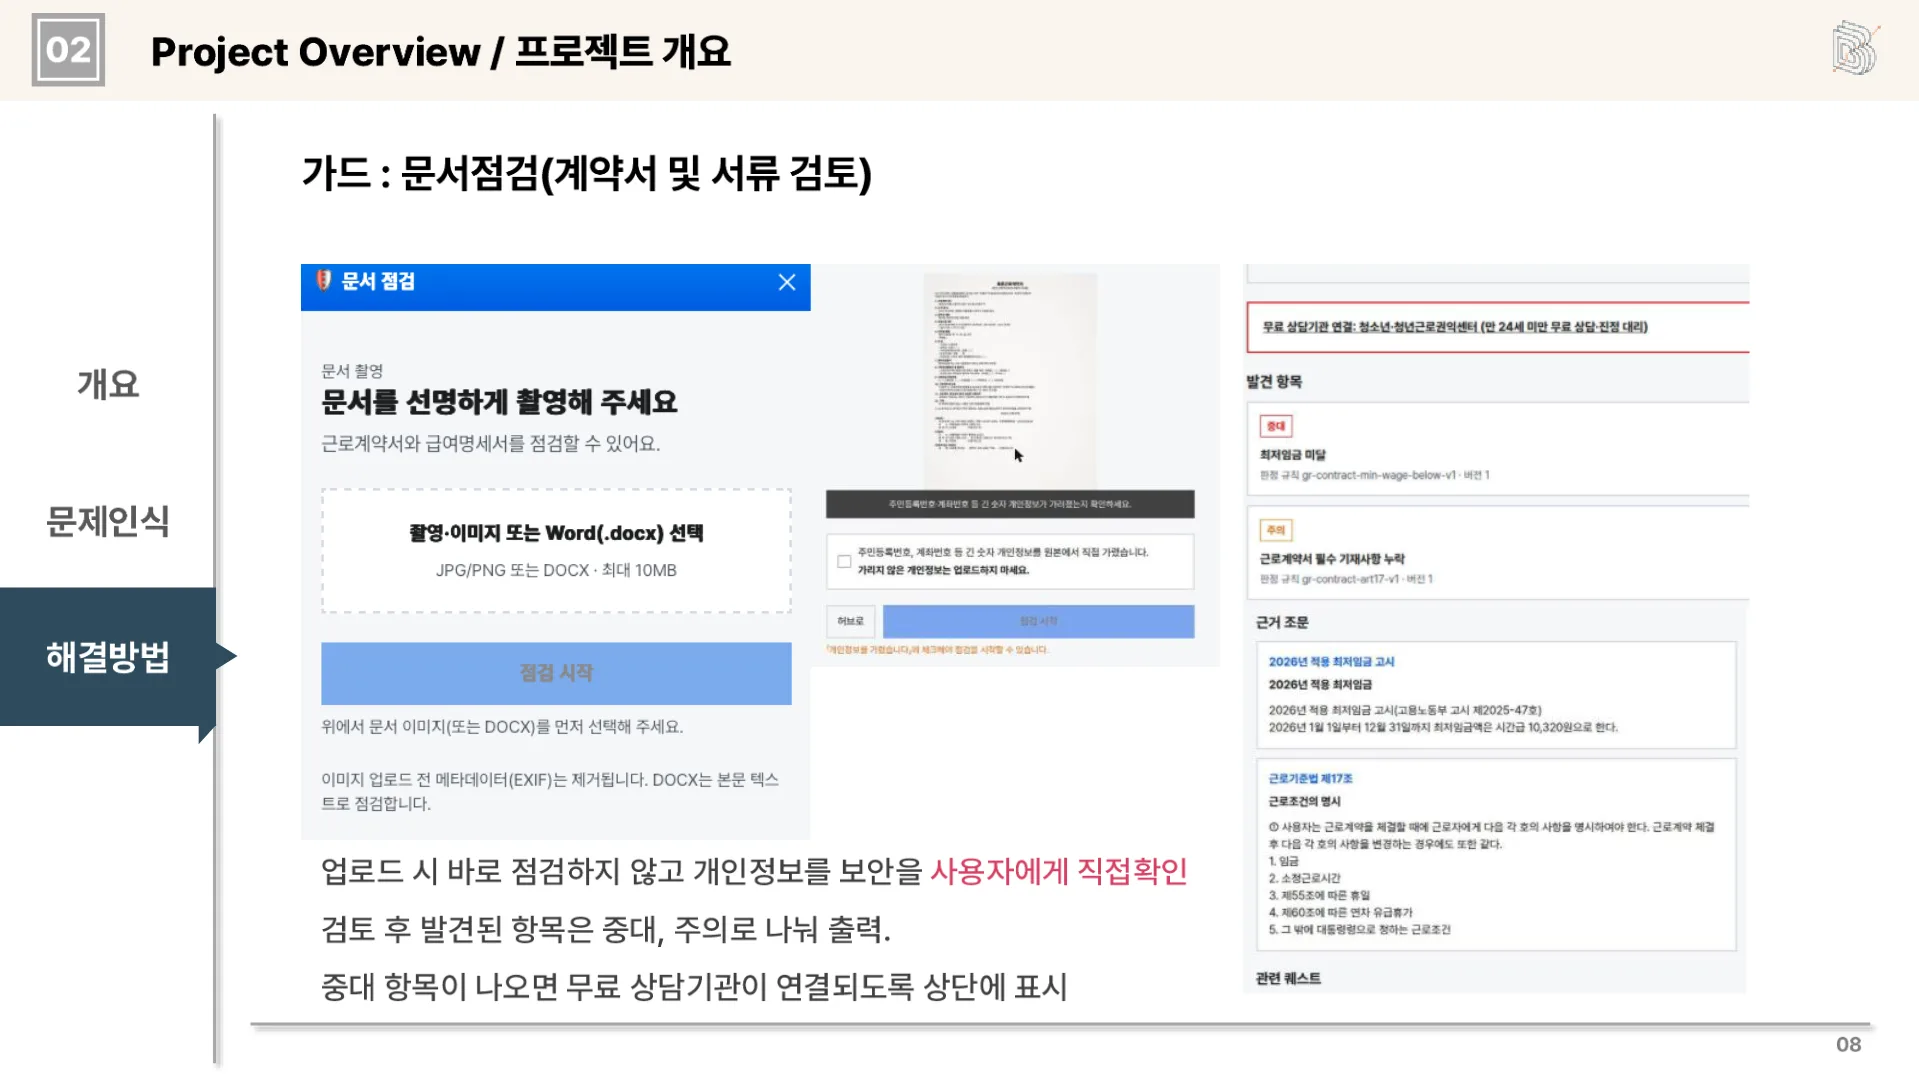Click the 위에서 문서 이미지 먼저 선택해 주세요 hint
This screenshot has width=1919, height=1080.
coord(502,727)
